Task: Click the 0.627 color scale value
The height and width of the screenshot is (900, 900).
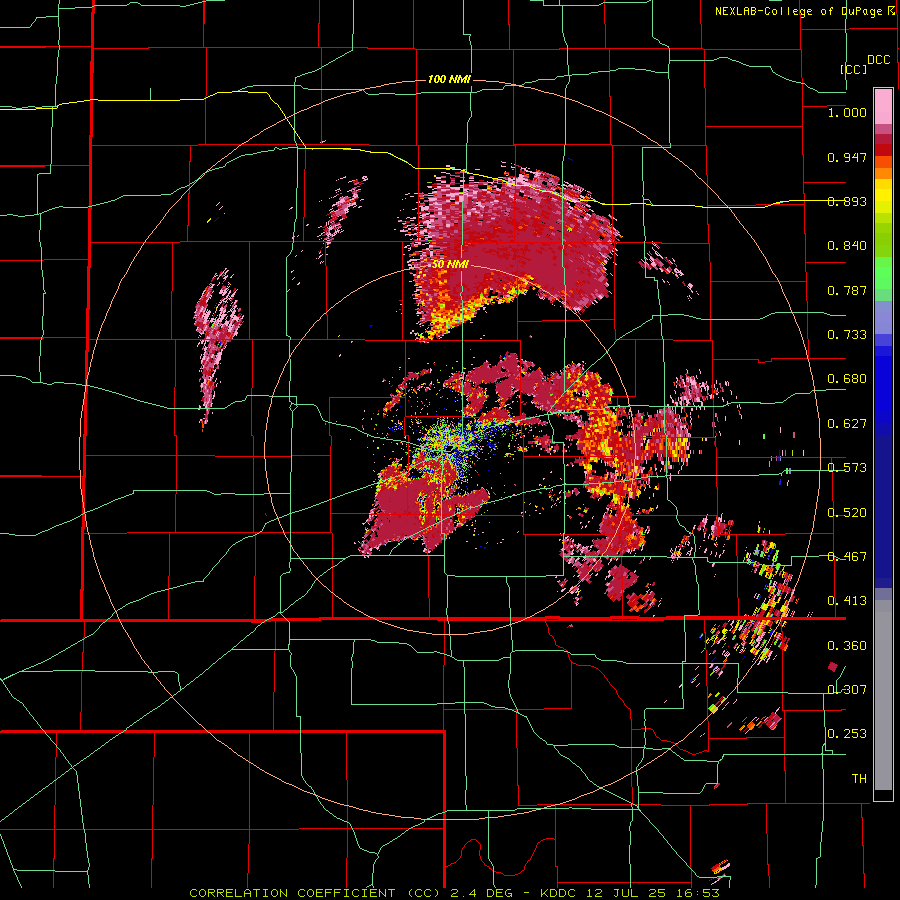Action: point(847,424)
